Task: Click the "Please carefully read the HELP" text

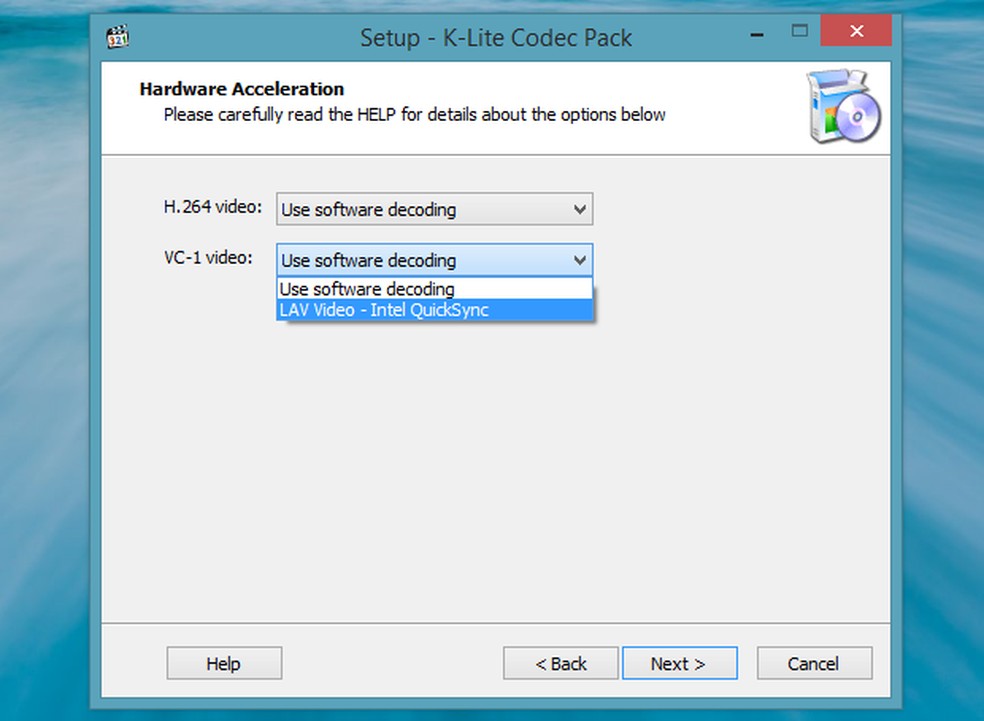Action: pos(414,114)
